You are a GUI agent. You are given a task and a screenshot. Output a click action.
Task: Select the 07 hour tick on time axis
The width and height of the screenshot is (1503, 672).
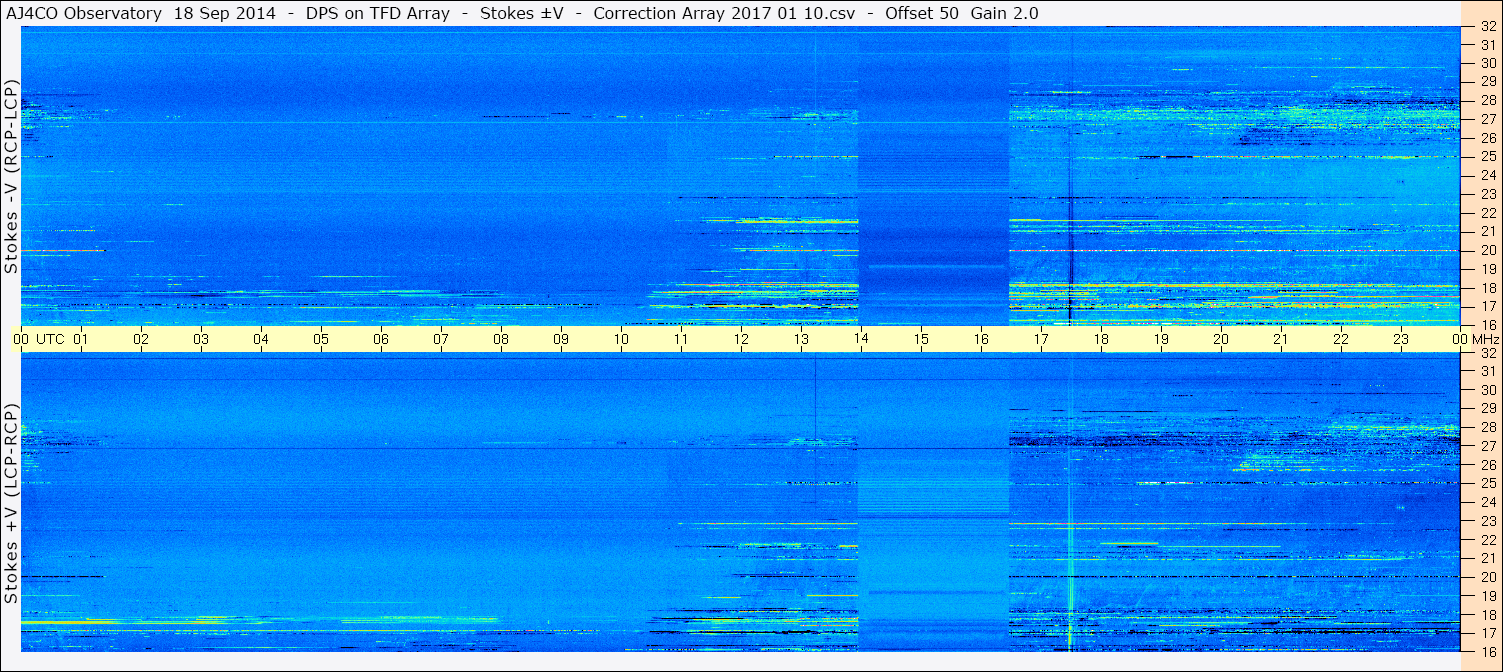click(441, 339)
